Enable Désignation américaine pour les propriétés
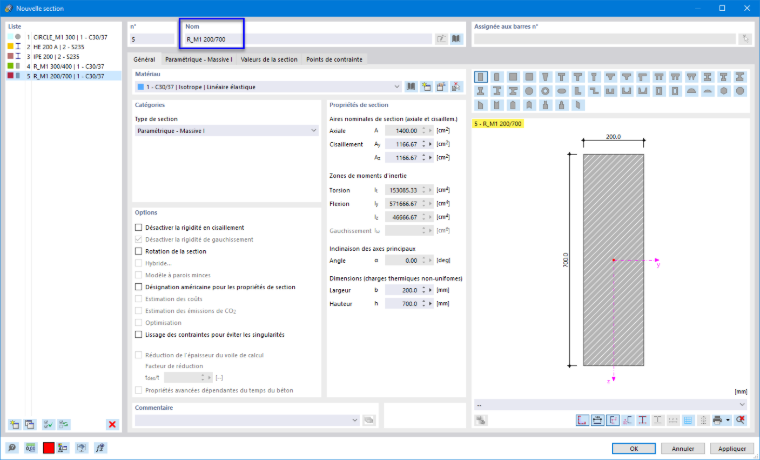 (x=139, y=287)
